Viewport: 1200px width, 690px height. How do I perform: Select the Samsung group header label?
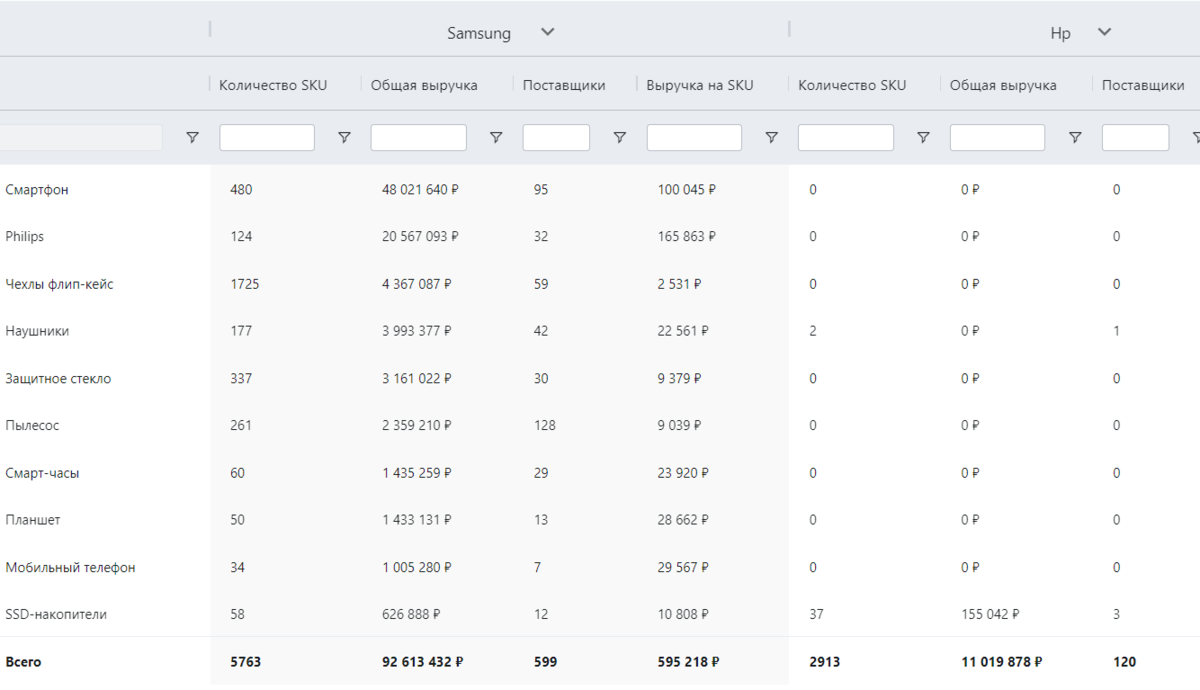click(x=479, y=33)
